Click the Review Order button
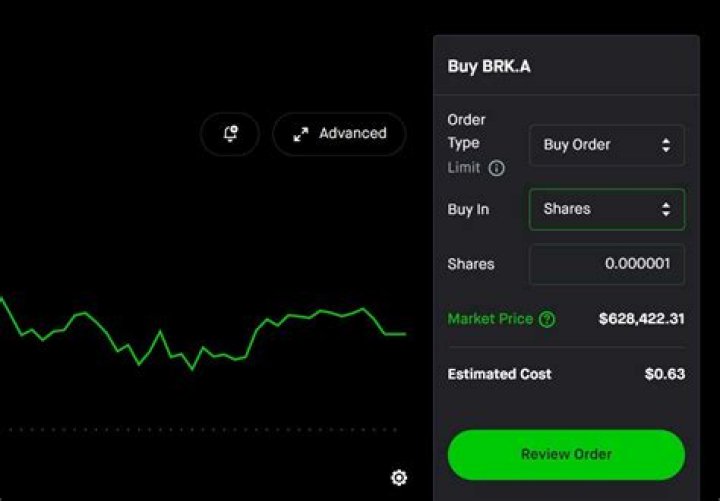This screenshot has width=720, height=501. [566, 455]
